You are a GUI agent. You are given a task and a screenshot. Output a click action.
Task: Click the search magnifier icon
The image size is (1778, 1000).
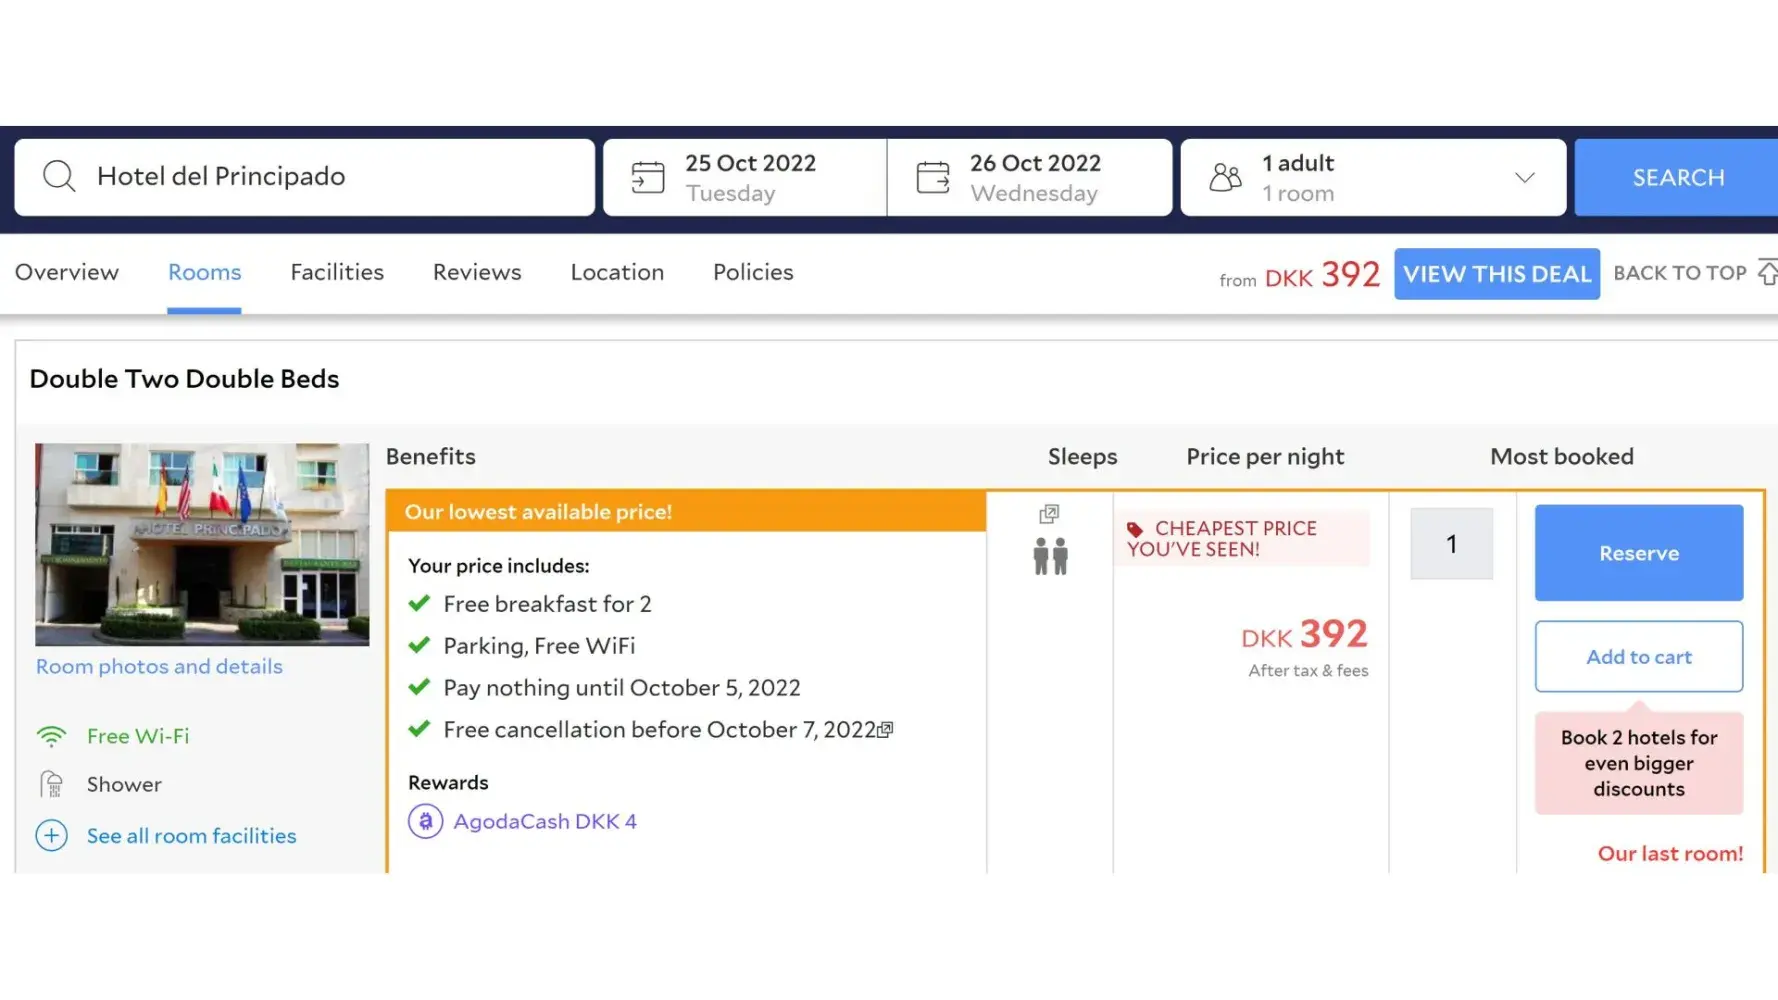coord(59,177)
